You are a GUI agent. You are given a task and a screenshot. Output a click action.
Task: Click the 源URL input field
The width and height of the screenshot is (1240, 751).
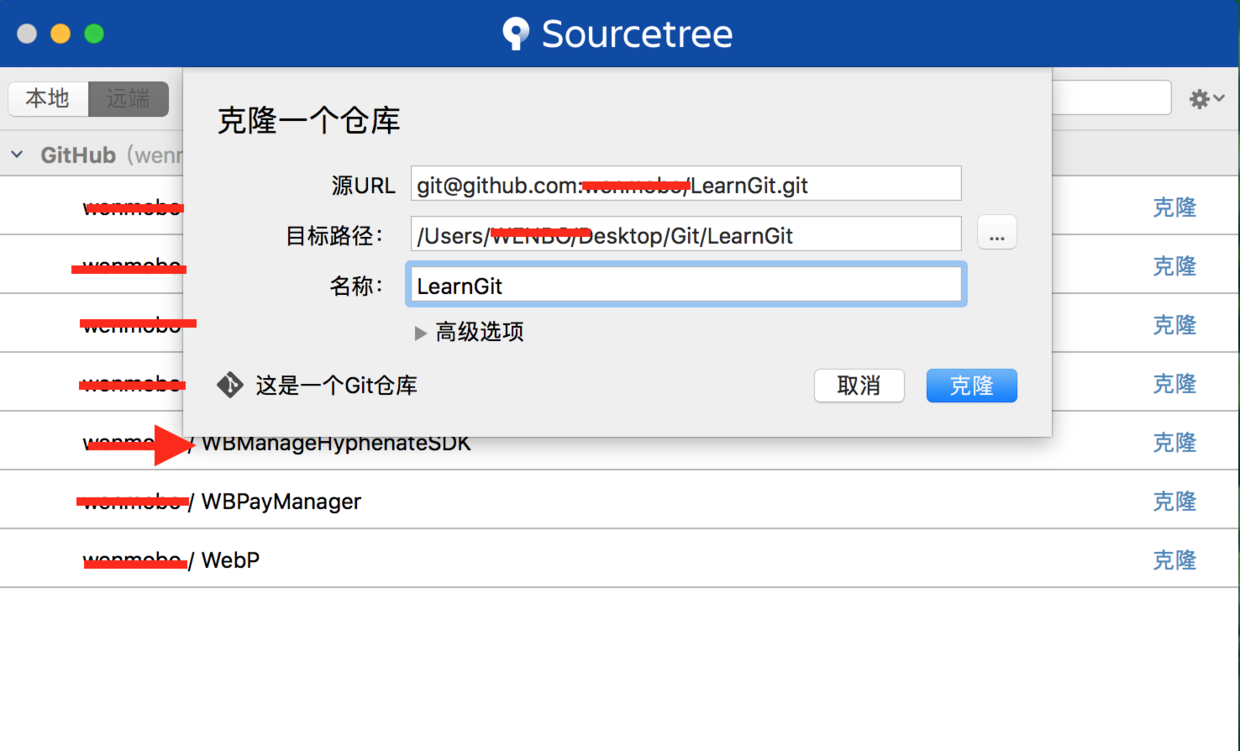pos(686,184)
